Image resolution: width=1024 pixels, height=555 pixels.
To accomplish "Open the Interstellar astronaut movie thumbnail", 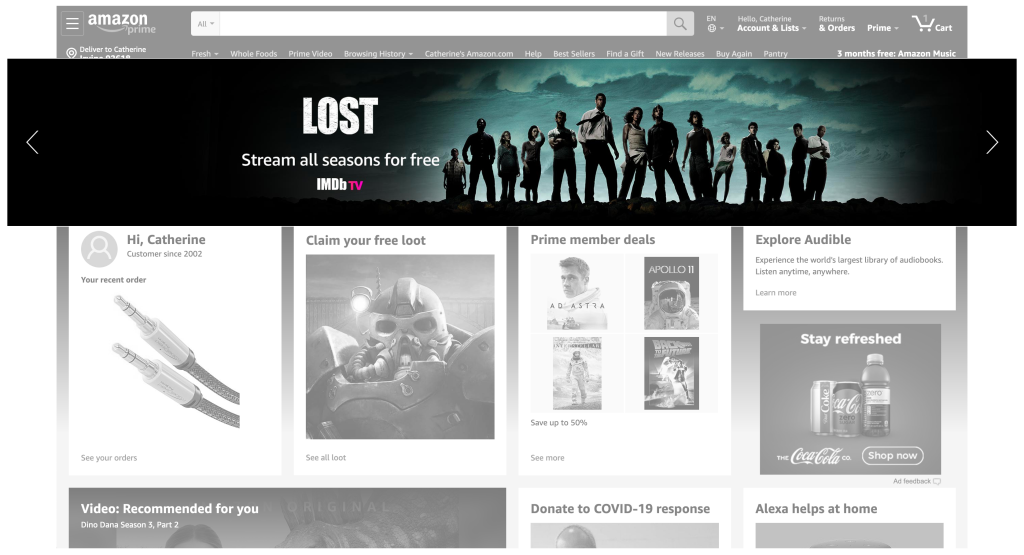I will click(x=577, y=373).
